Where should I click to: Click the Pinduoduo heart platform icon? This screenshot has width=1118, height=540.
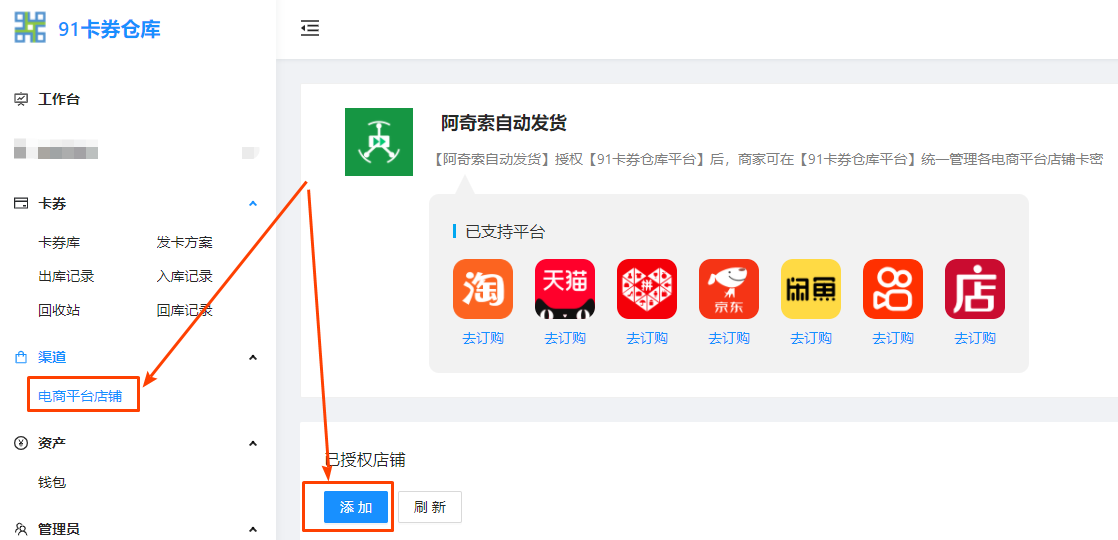647,289
